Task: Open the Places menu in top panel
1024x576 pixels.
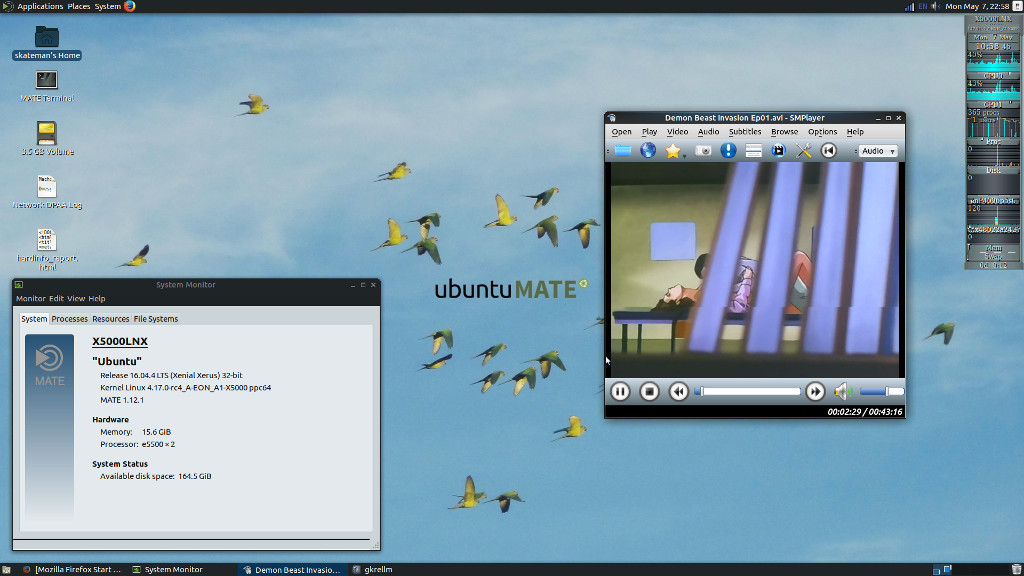Action: tap(78, 6)
